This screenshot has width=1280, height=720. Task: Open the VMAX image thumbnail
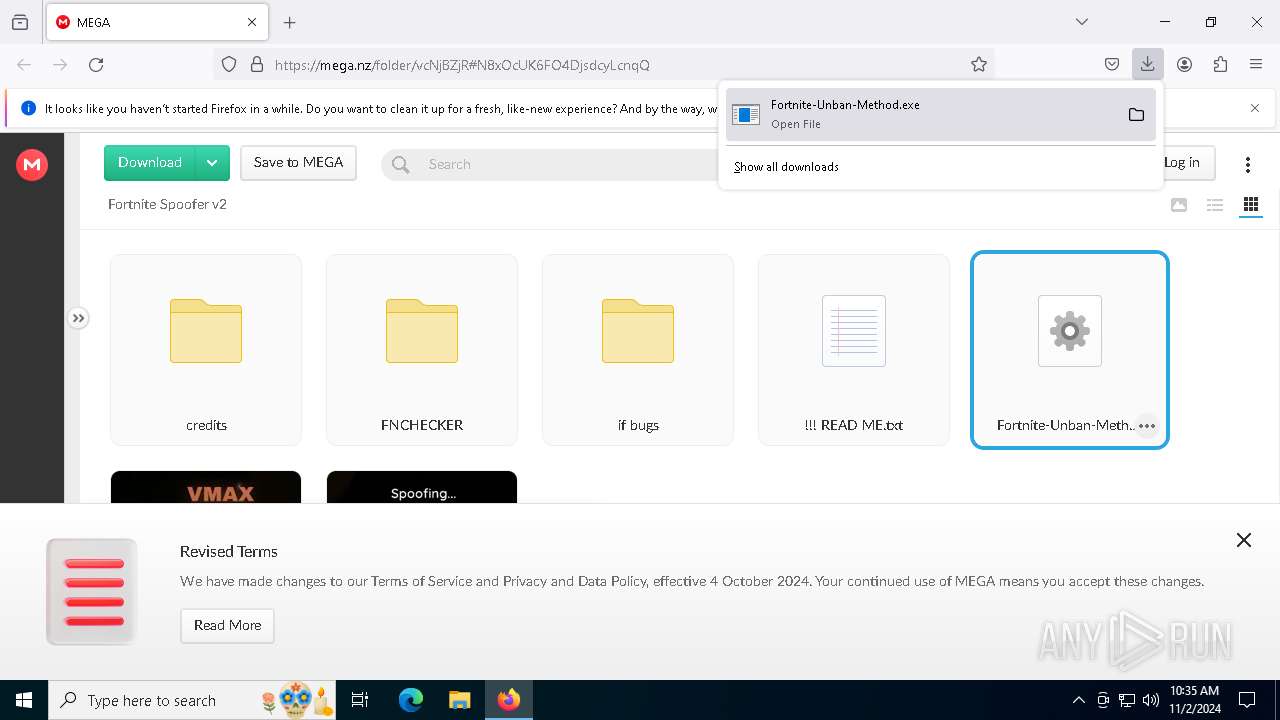(206, 487)
